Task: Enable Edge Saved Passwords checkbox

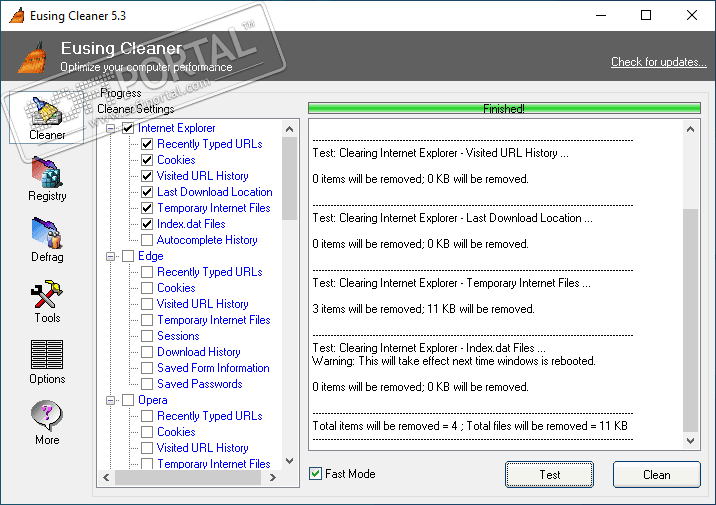Action: pos(147,384)
